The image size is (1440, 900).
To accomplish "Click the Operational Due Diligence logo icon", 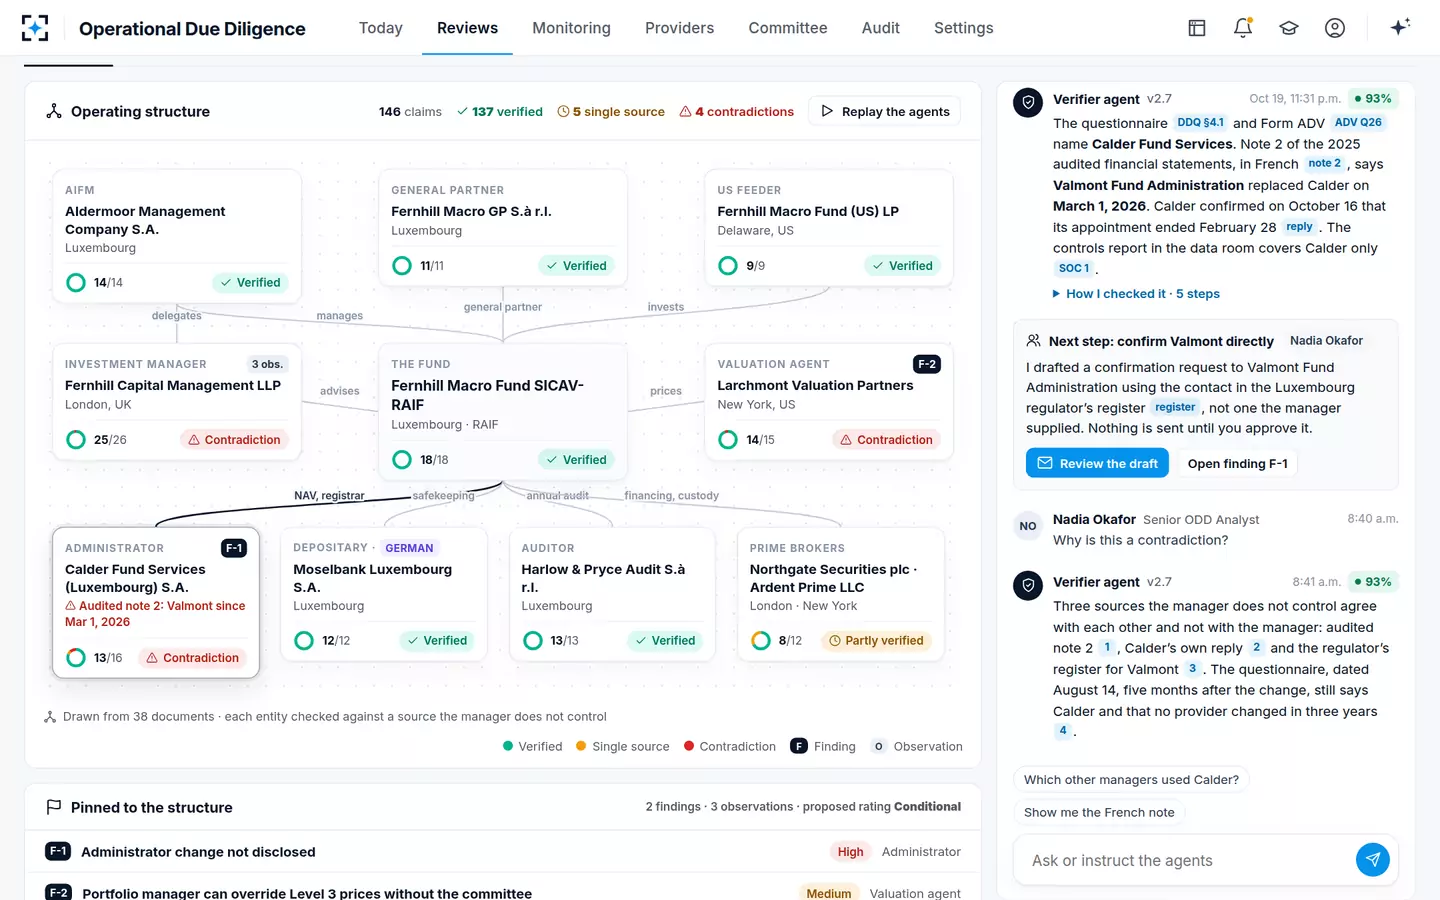I will click(x=35, y=28).
